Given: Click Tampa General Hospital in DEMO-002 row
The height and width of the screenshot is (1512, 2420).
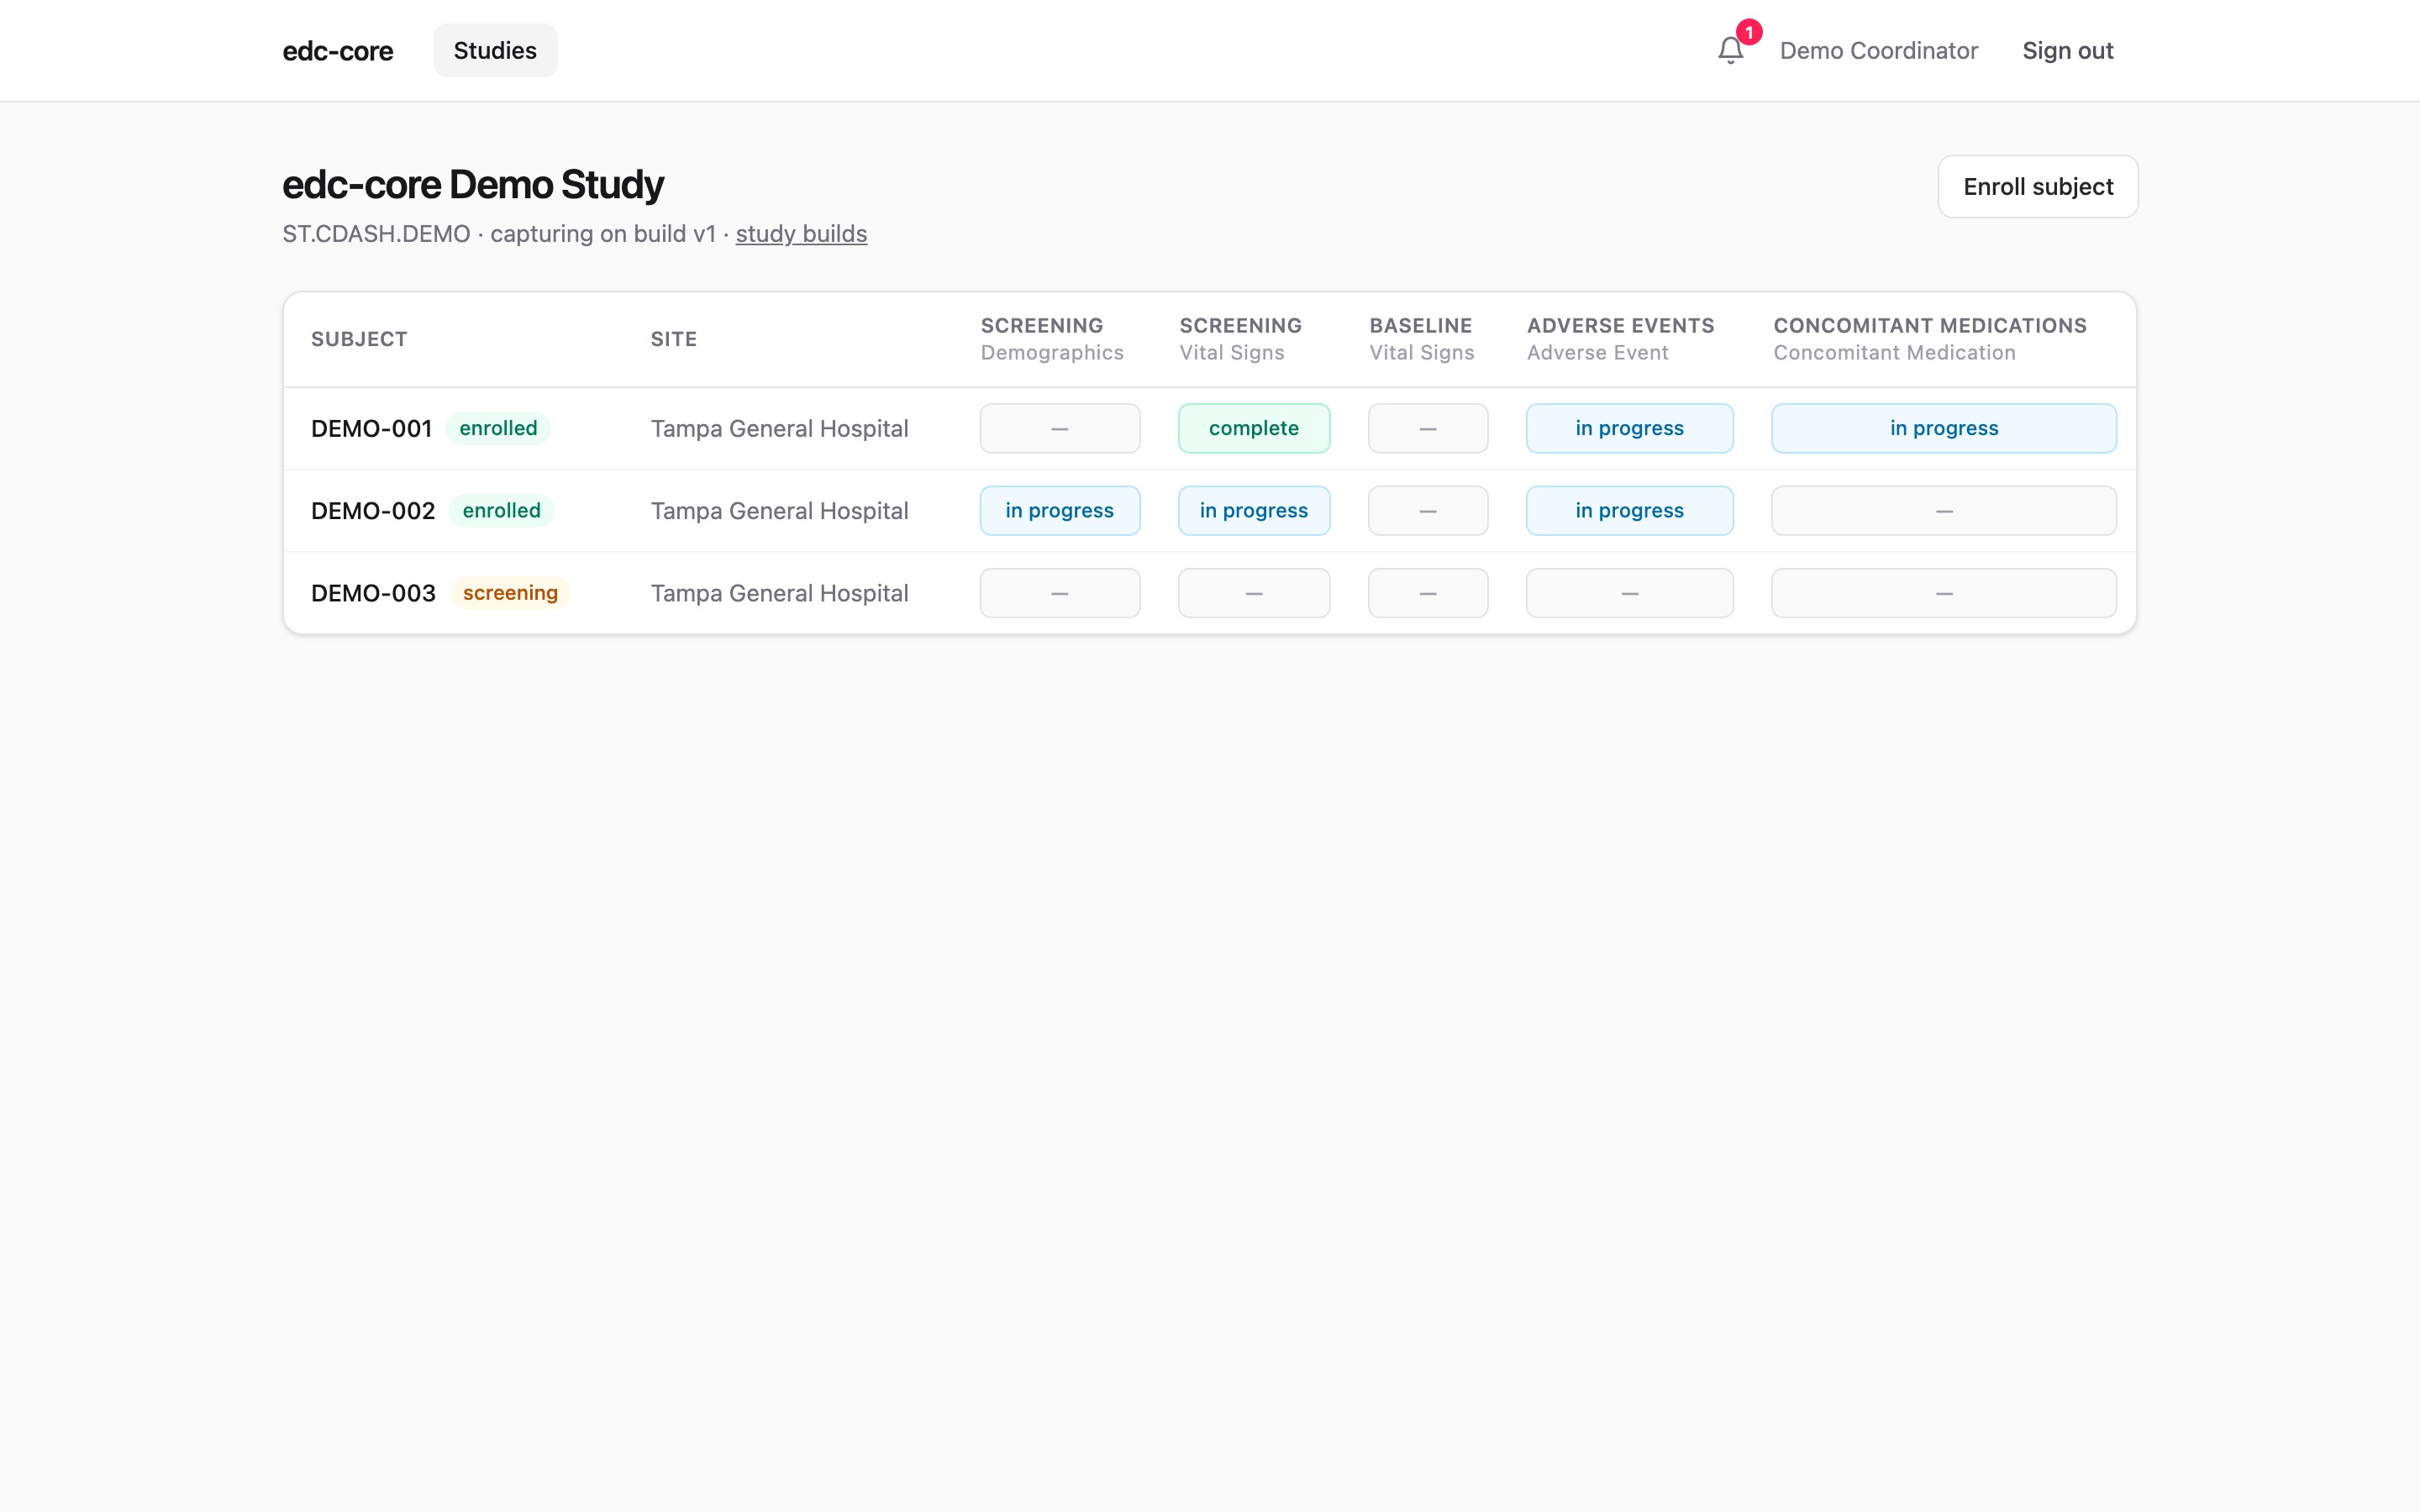Looking at the screenshot, I should click(779, 511).
